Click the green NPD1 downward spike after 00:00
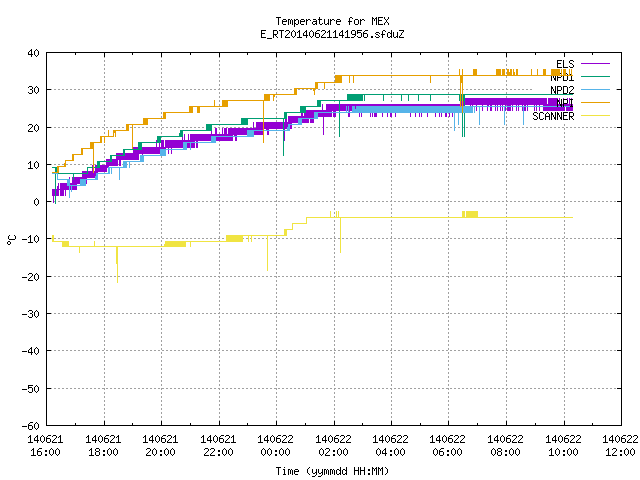Image resolution: width=640 pixels, height=480 pixels. coord(284,137)
